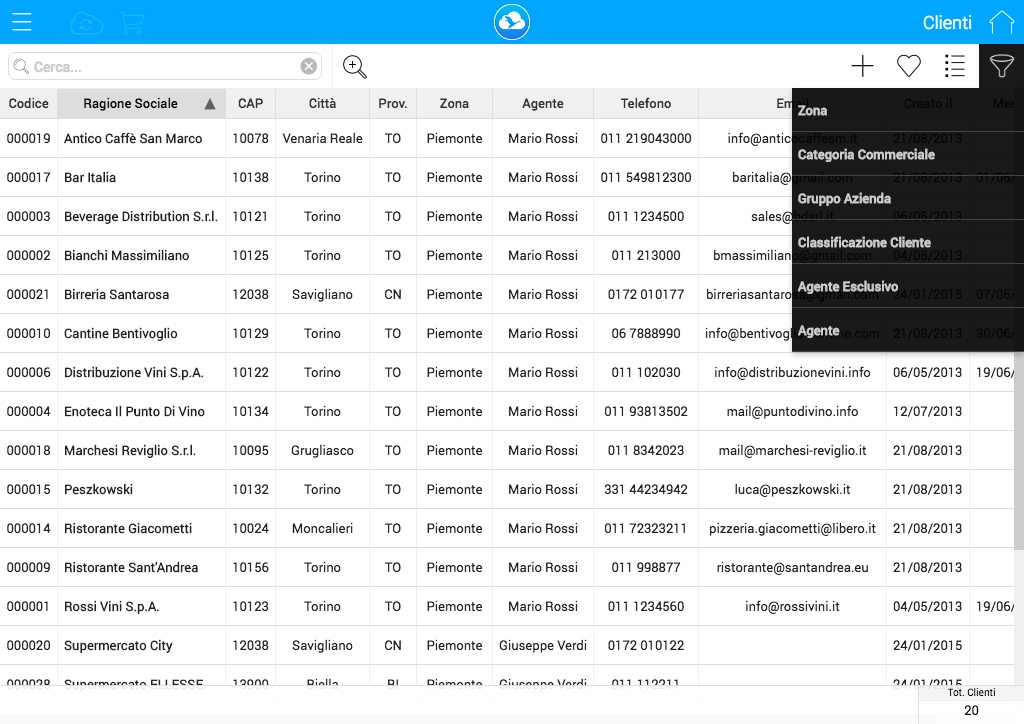Select the Zona filter option
Viewport: 1024px width, 724px height.
coord(908,110)
